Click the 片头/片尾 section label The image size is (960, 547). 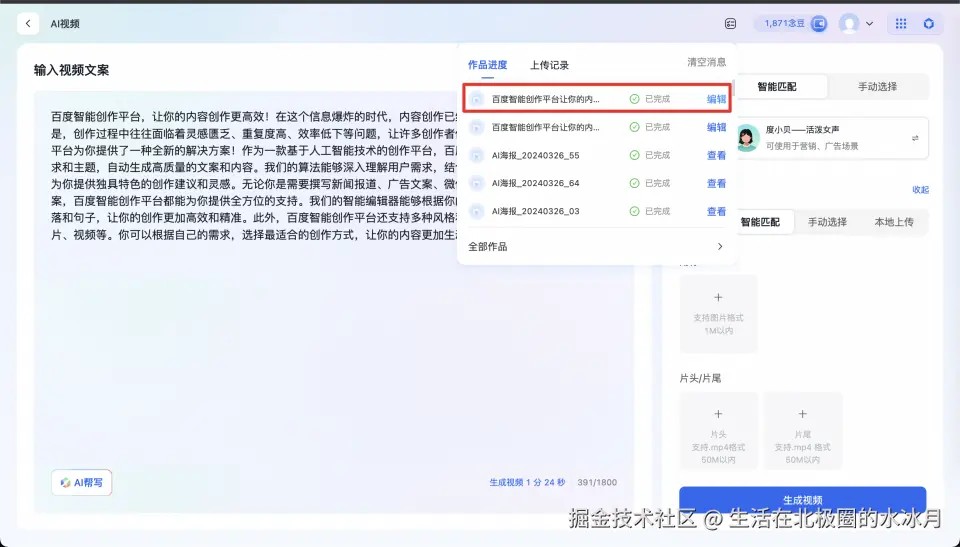point(700,379)
